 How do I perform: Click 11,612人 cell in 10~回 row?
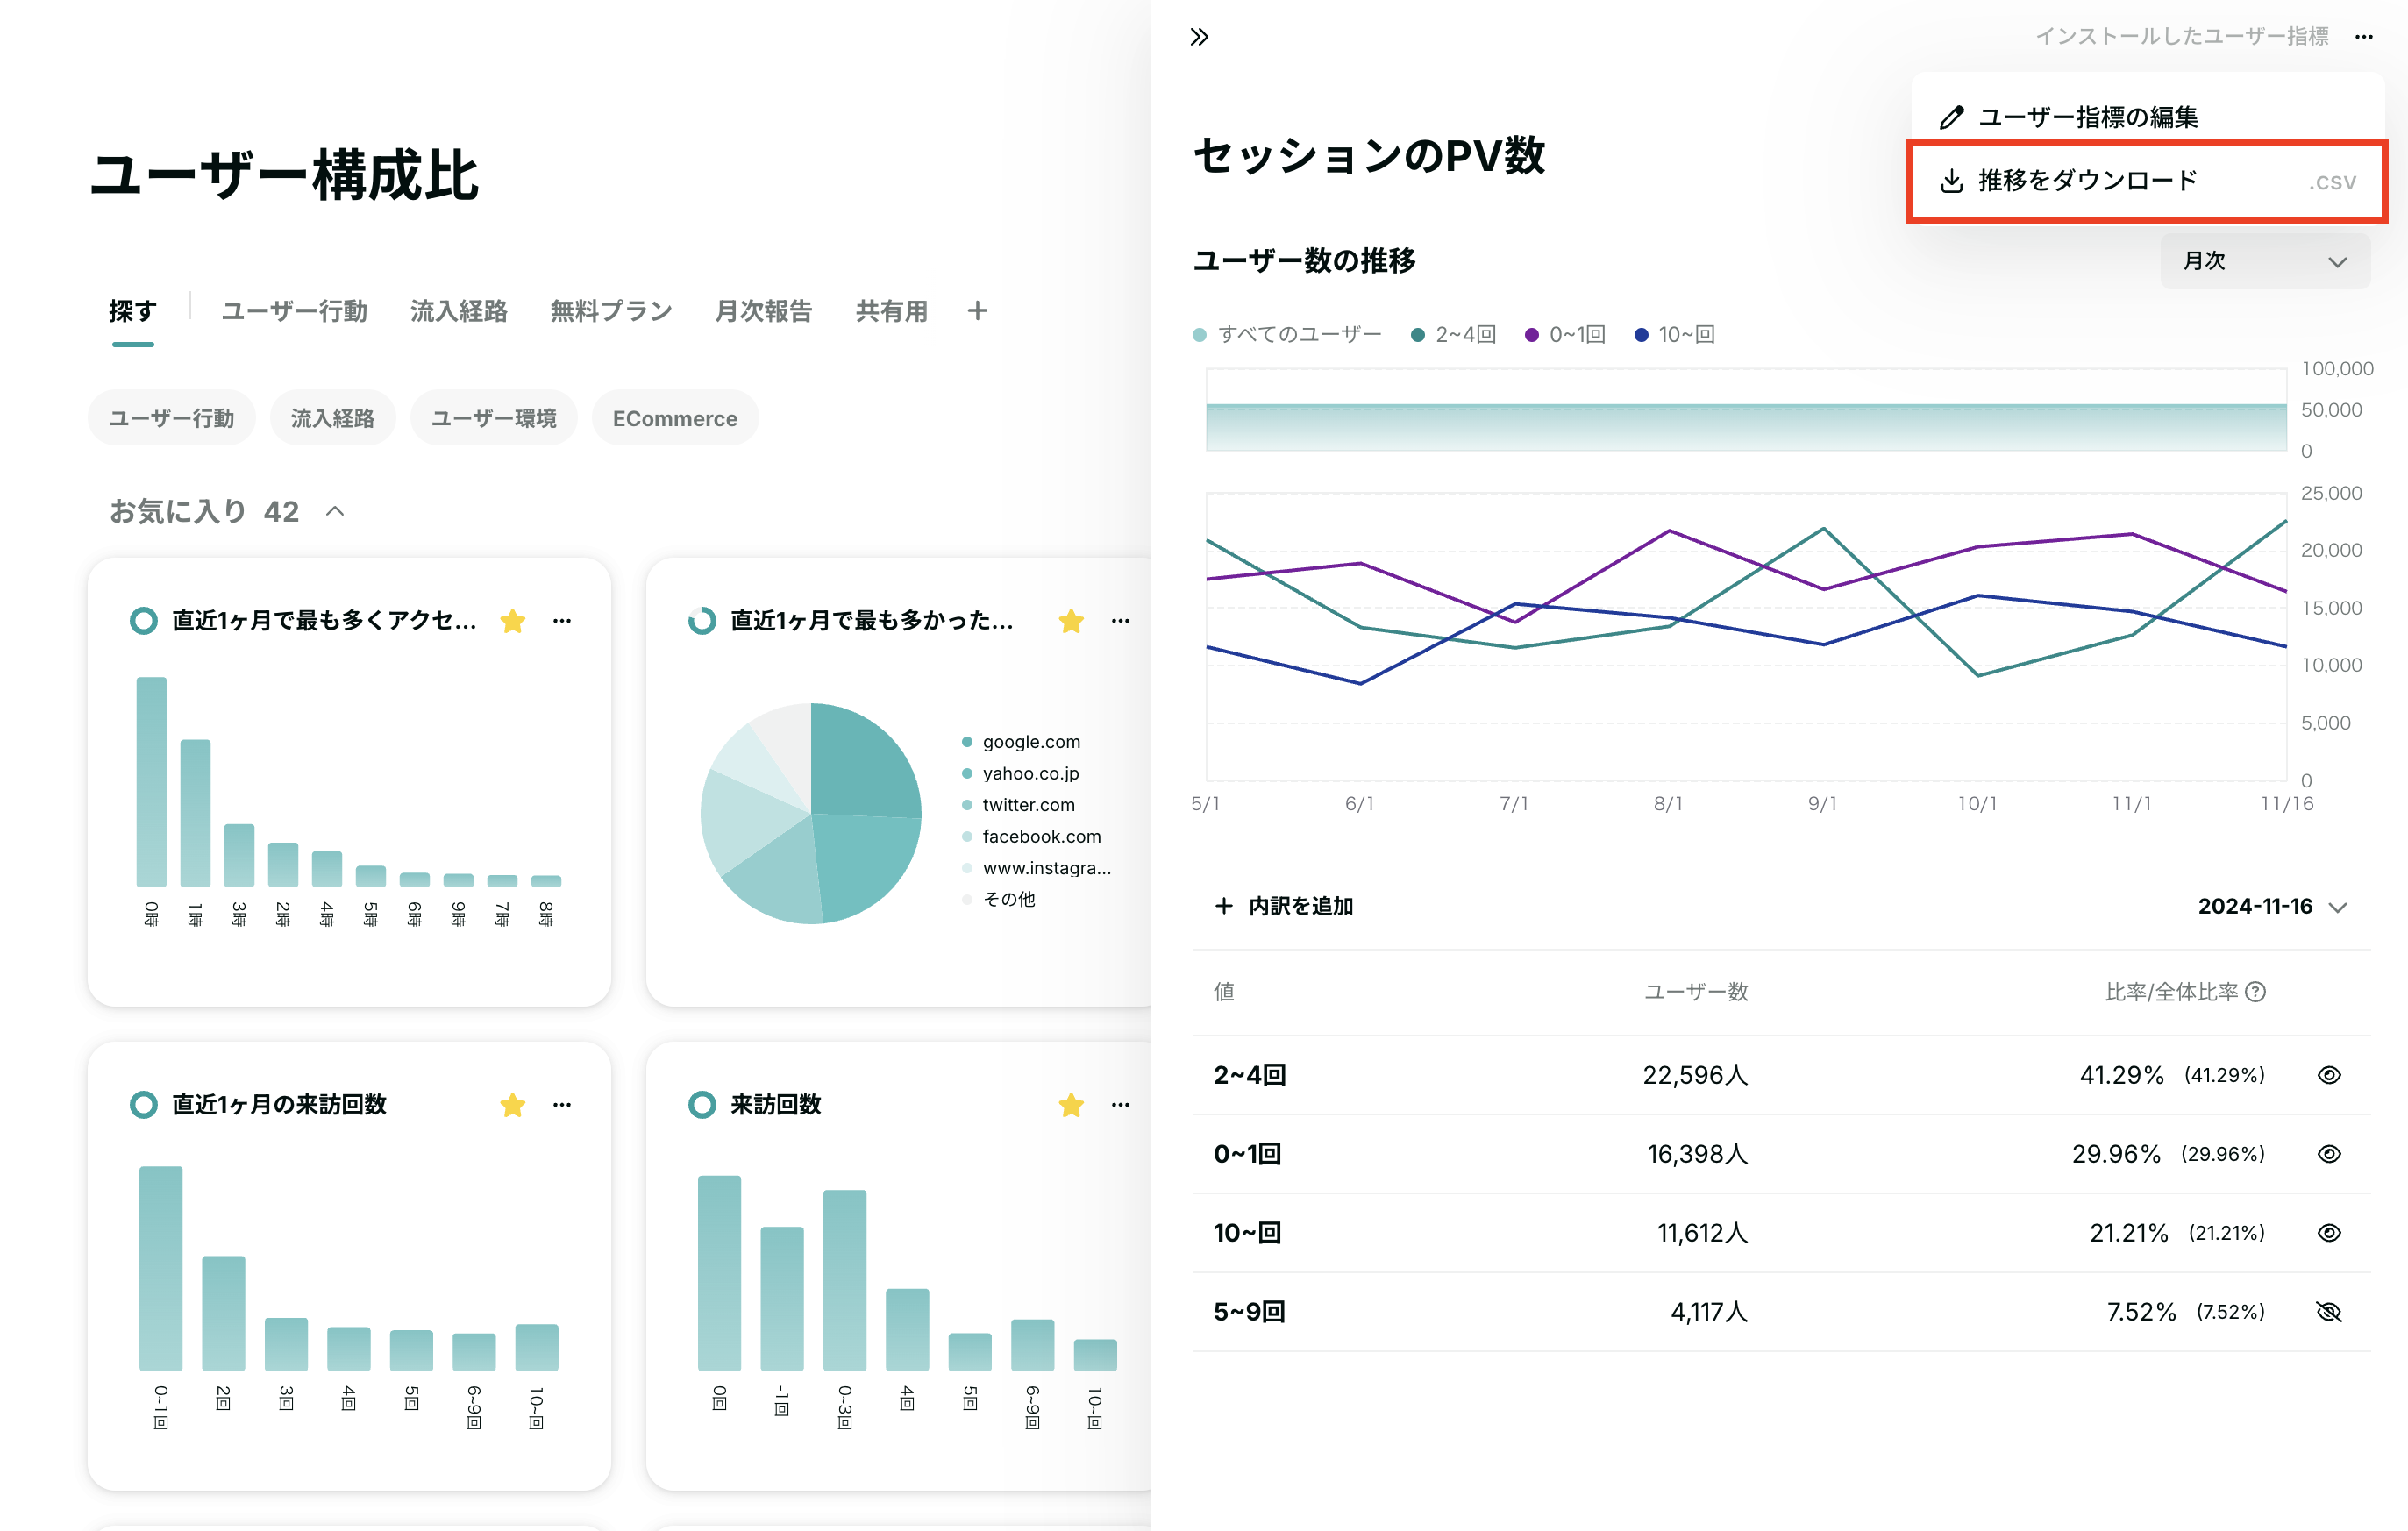tap(1702, 1233)
